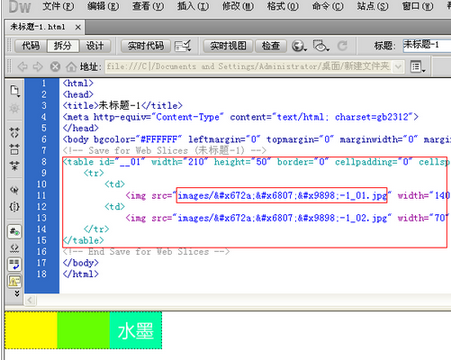Select the 未标题-1.html document tab

pos(38,27)
